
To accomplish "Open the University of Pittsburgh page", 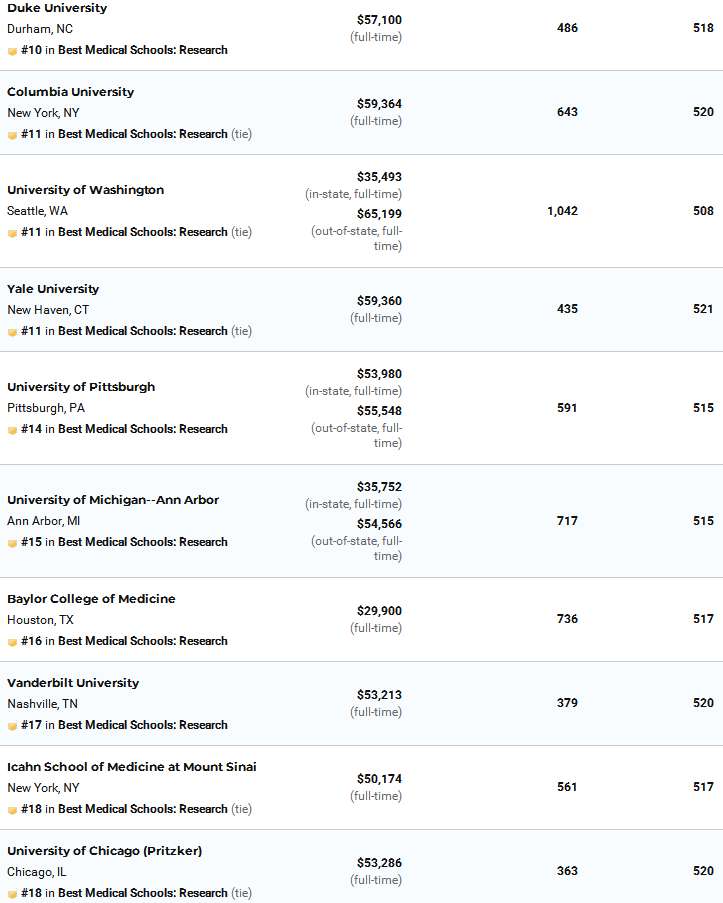I will pos(81,387).
